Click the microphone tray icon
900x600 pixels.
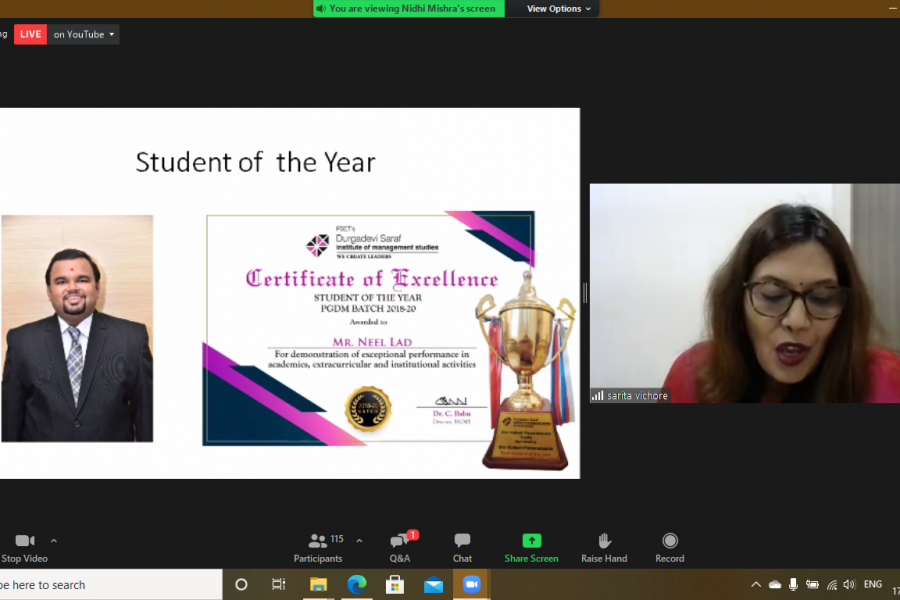click(793, 584)
